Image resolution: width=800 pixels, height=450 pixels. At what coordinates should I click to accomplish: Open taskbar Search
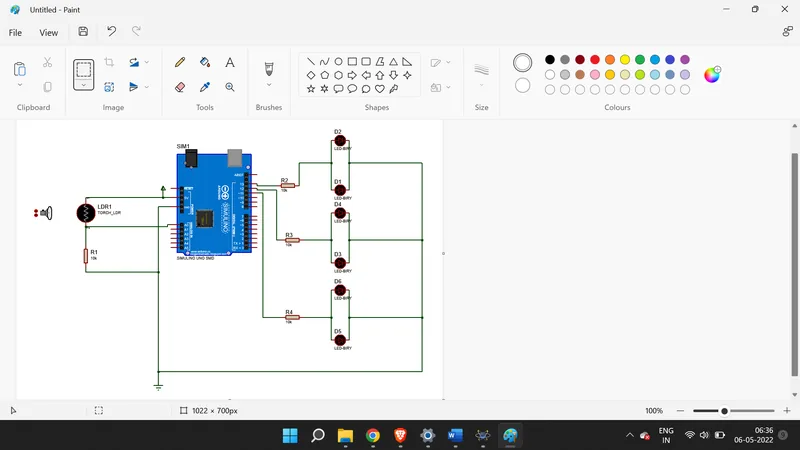click(317, 436)
